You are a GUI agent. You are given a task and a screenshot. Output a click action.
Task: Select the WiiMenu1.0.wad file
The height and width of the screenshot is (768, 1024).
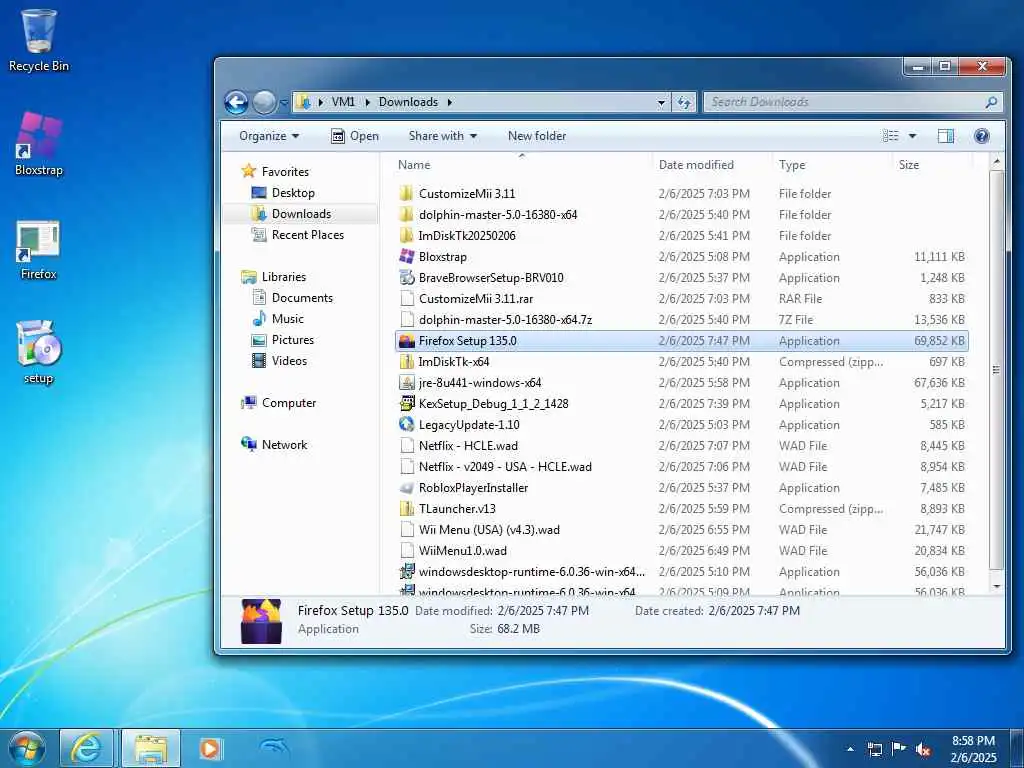463,551
